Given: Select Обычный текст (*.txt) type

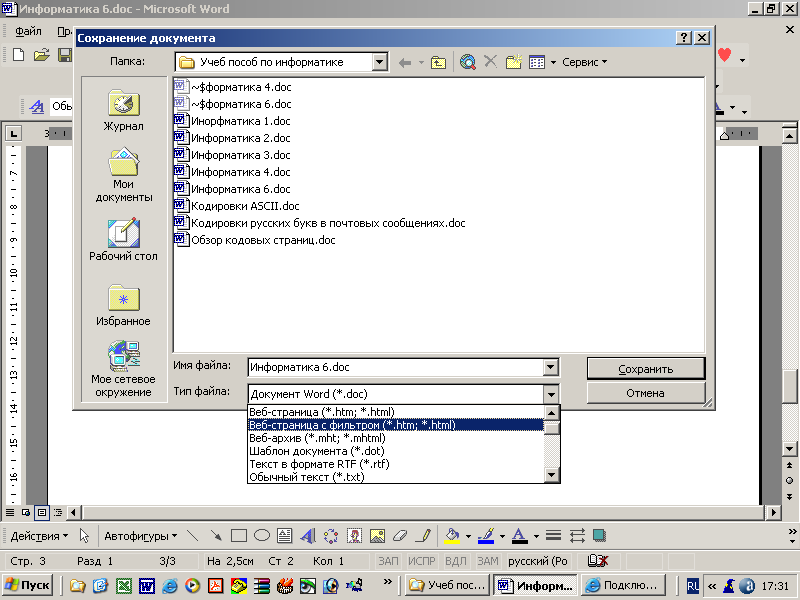Looking at the screenshot, I should 395,477.
